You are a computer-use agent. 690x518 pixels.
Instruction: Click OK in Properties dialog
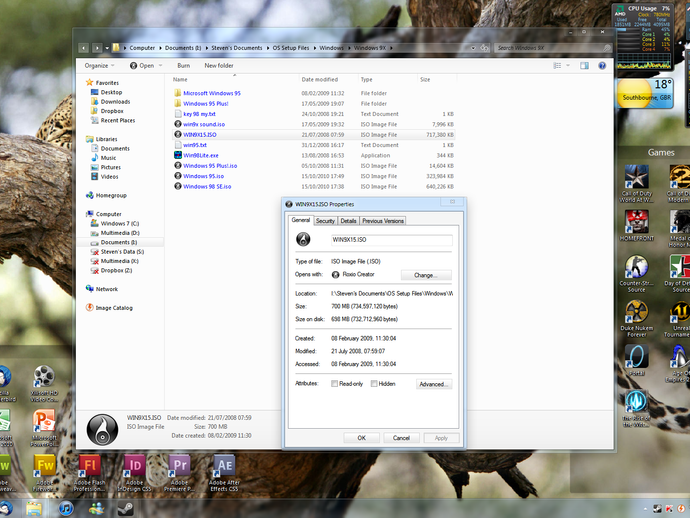click(x=361, y=438)
